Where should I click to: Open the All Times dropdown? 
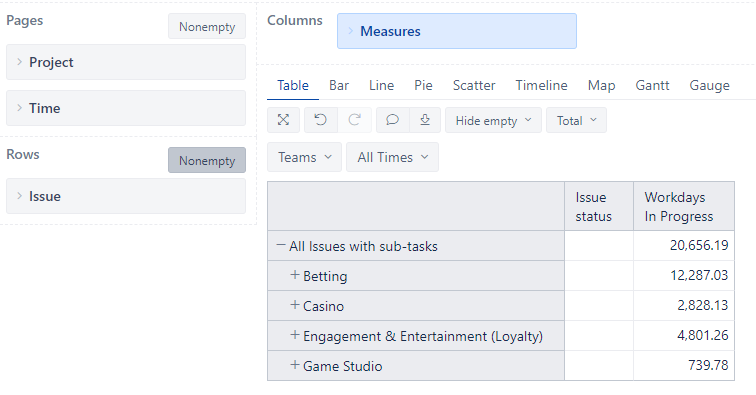(x=392, y=157)
